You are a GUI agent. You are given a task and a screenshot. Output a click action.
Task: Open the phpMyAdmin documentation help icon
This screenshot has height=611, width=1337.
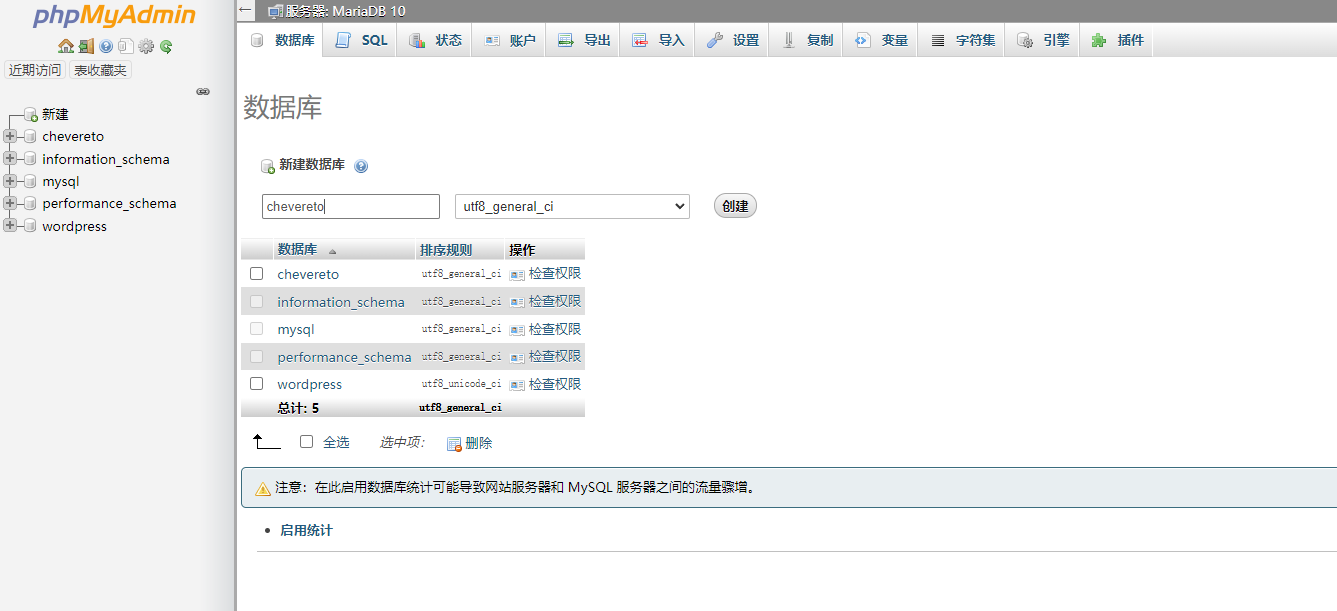[106, 46]
